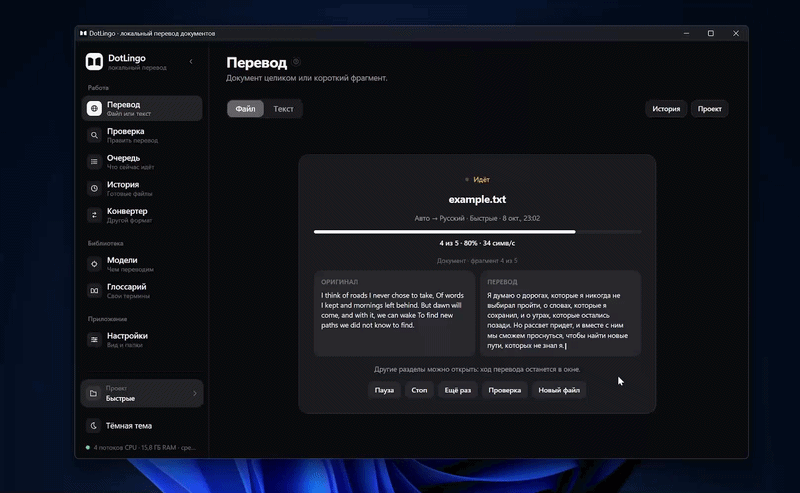The width and height of the screenshot is (800, 493).
Task: Click the Russian translation text pane
Action: point(560,313)
